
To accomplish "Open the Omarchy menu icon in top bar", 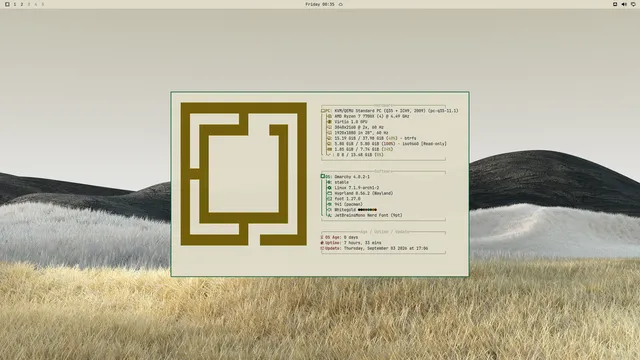I will [7, 4].
